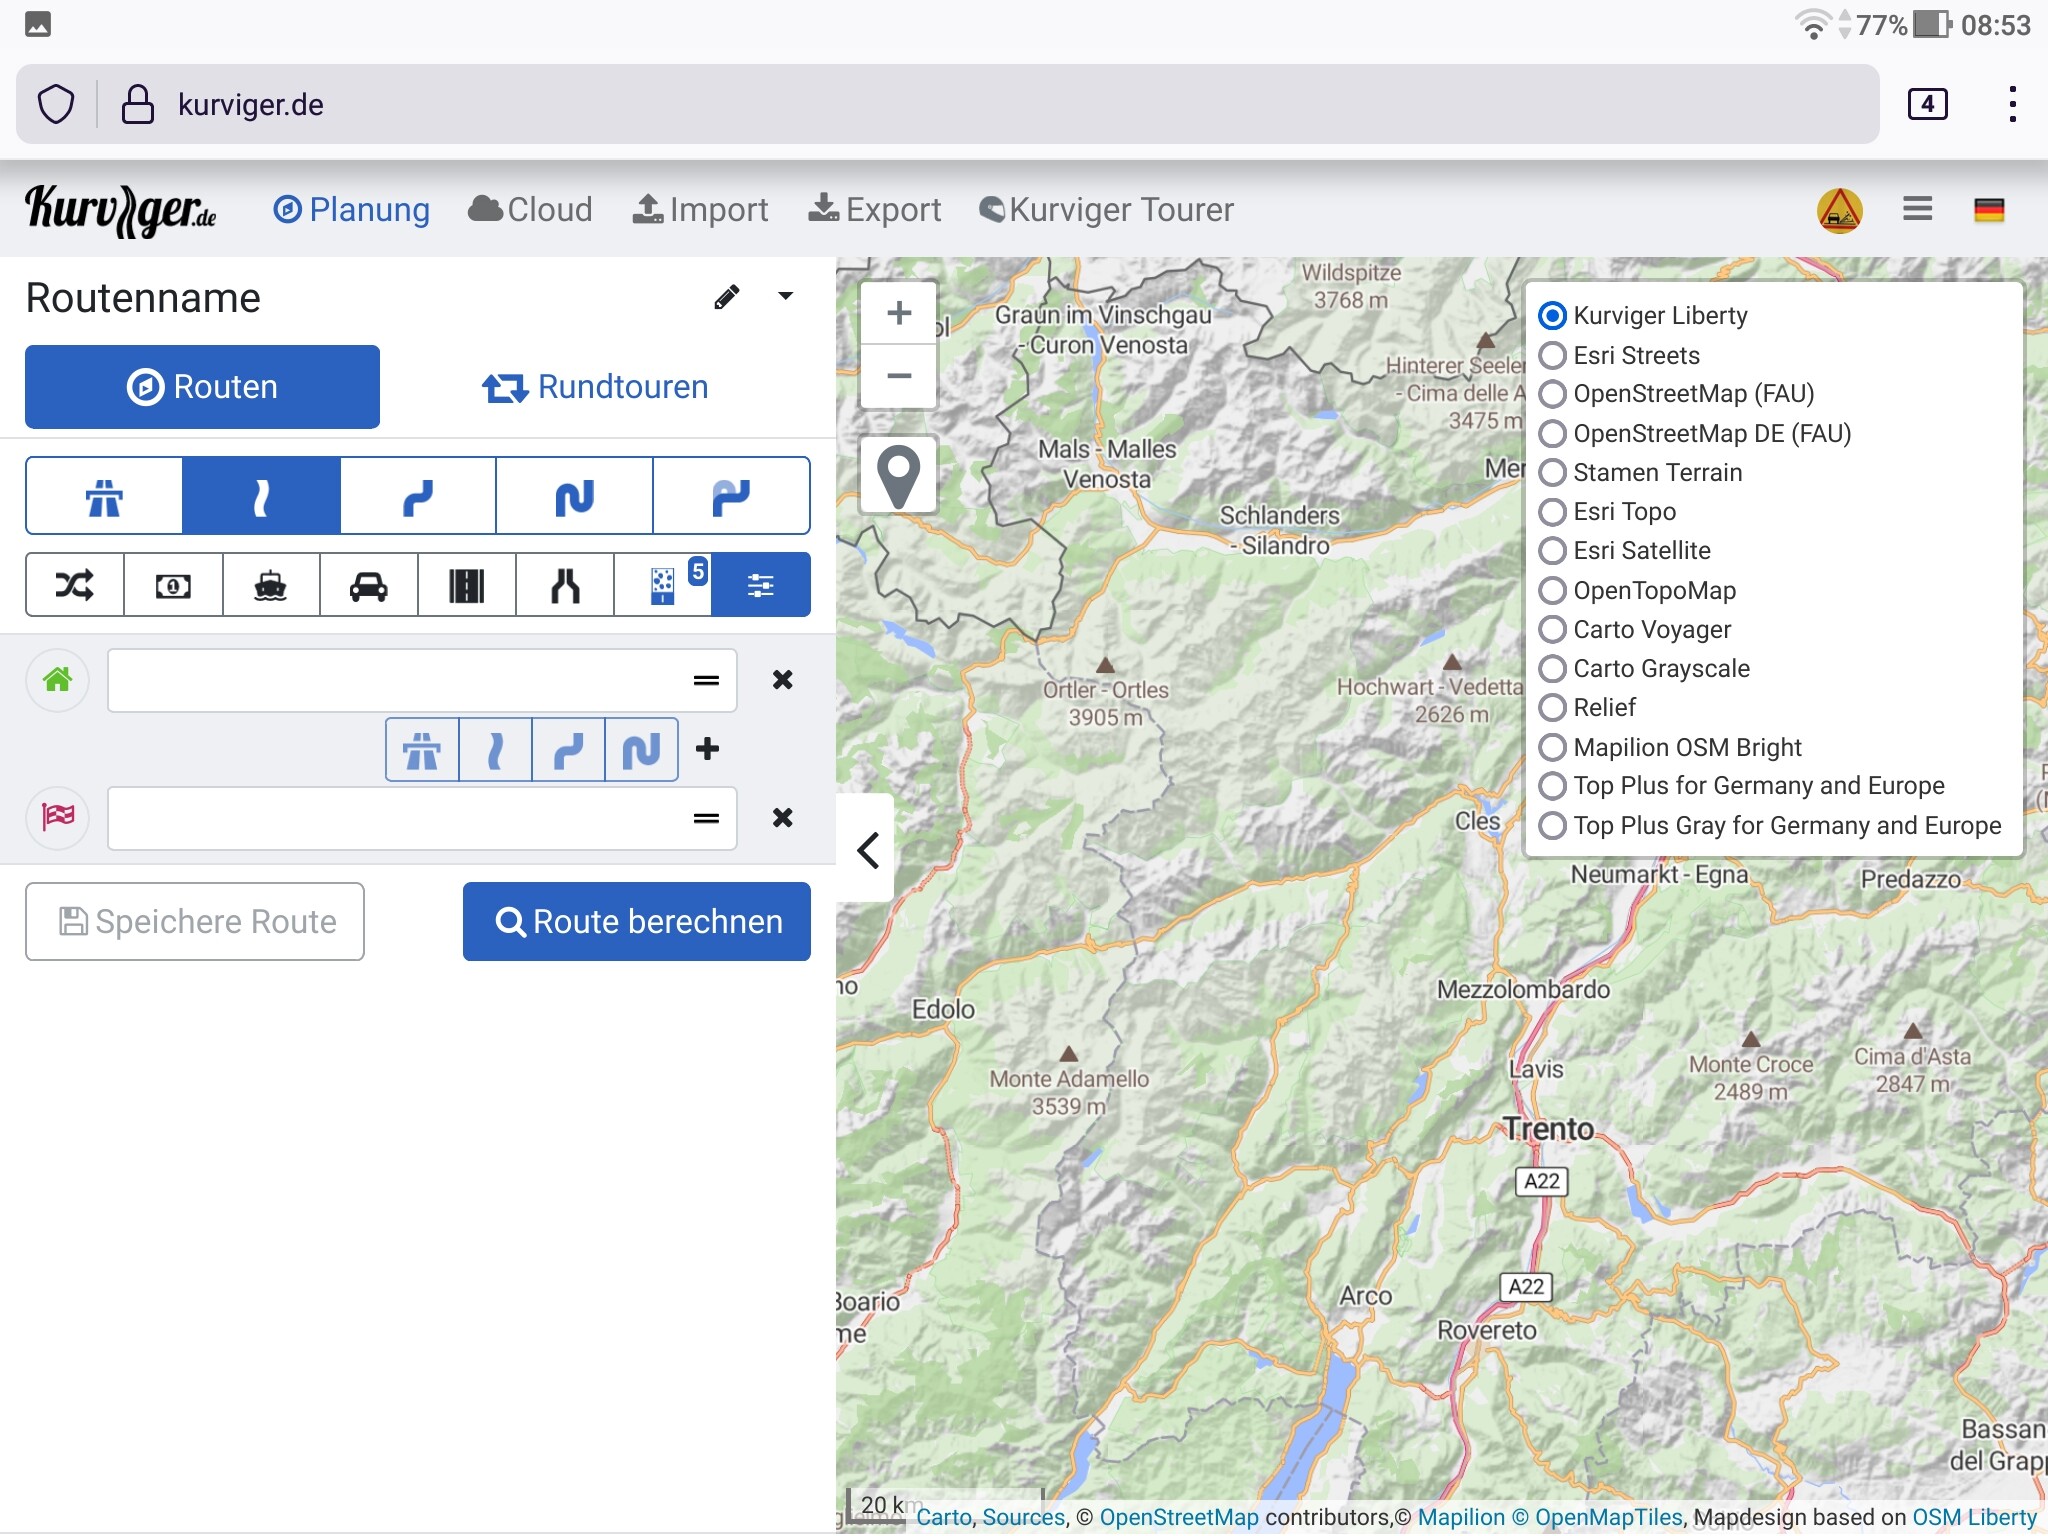2048x1536 pixels.
Task: Switch to the Rundtouren tab
Action: (595, 387)
